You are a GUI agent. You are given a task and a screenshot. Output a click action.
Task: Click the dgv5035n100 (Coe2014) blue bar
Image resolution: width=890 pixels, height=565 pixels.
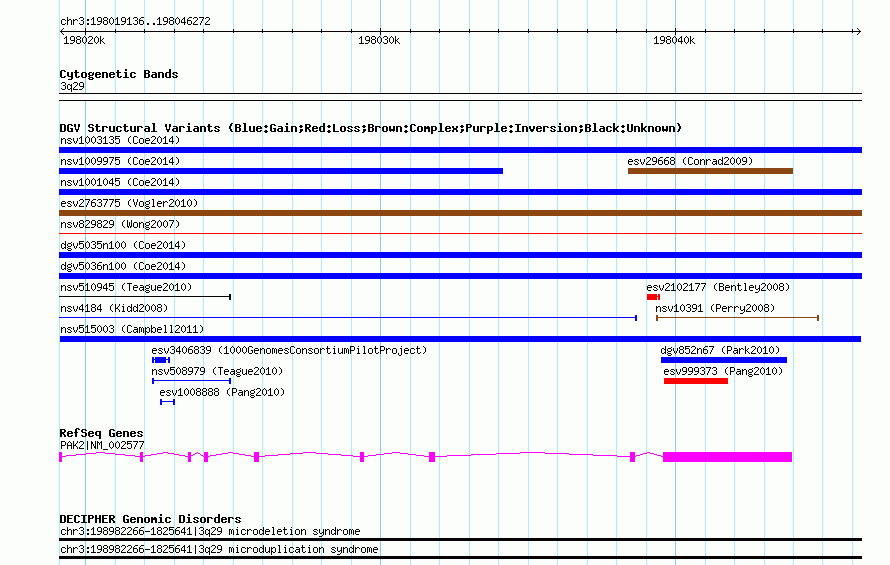pyautogui.click(x=460, y=255)
